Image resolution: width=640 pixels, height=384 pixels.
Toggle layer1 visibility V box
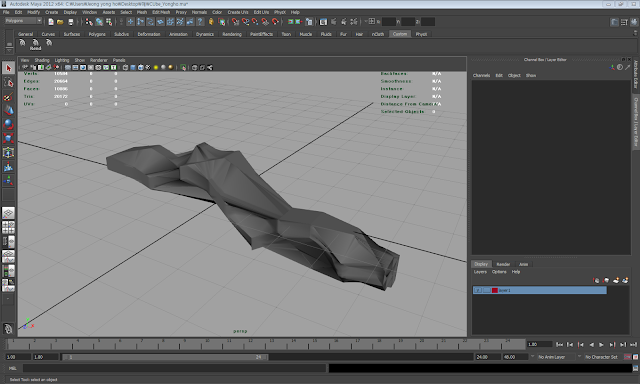click(478, 290)
